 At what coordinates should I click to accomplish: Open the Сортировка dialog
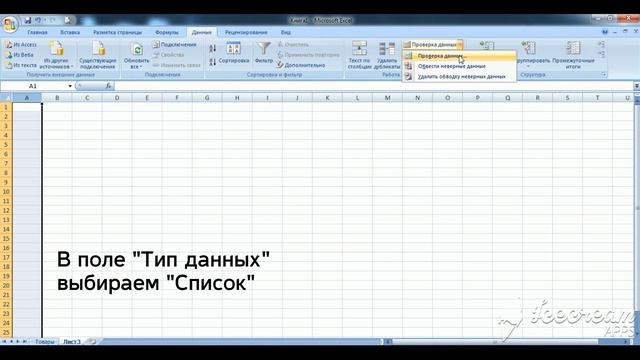click(x=233, y=53)
